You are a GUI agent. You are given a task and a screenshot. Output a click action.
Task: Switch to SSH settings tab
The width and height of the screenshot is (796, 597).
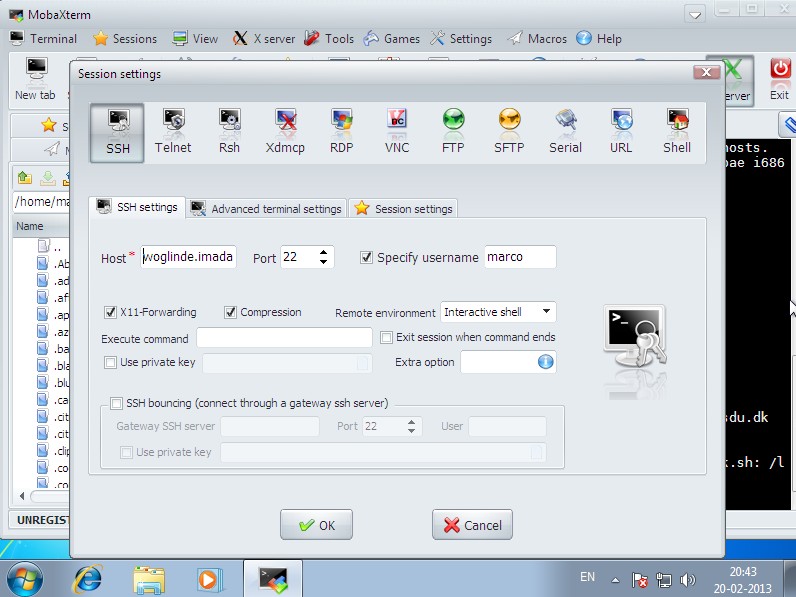(137, 207)
